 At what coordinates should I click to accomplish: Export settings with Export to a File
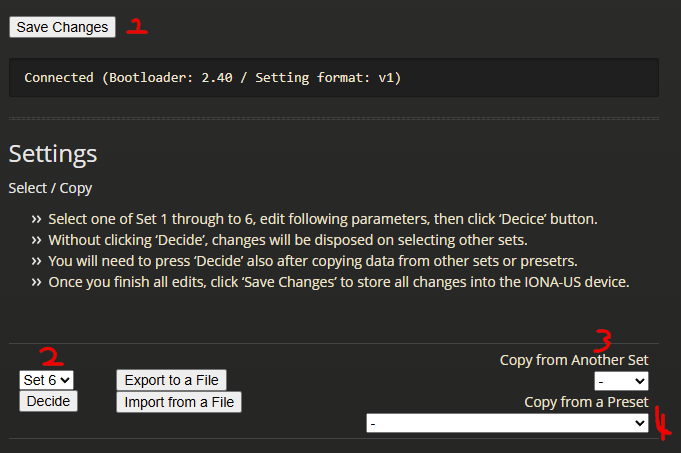pyautogui.click(x=172, y=380)
